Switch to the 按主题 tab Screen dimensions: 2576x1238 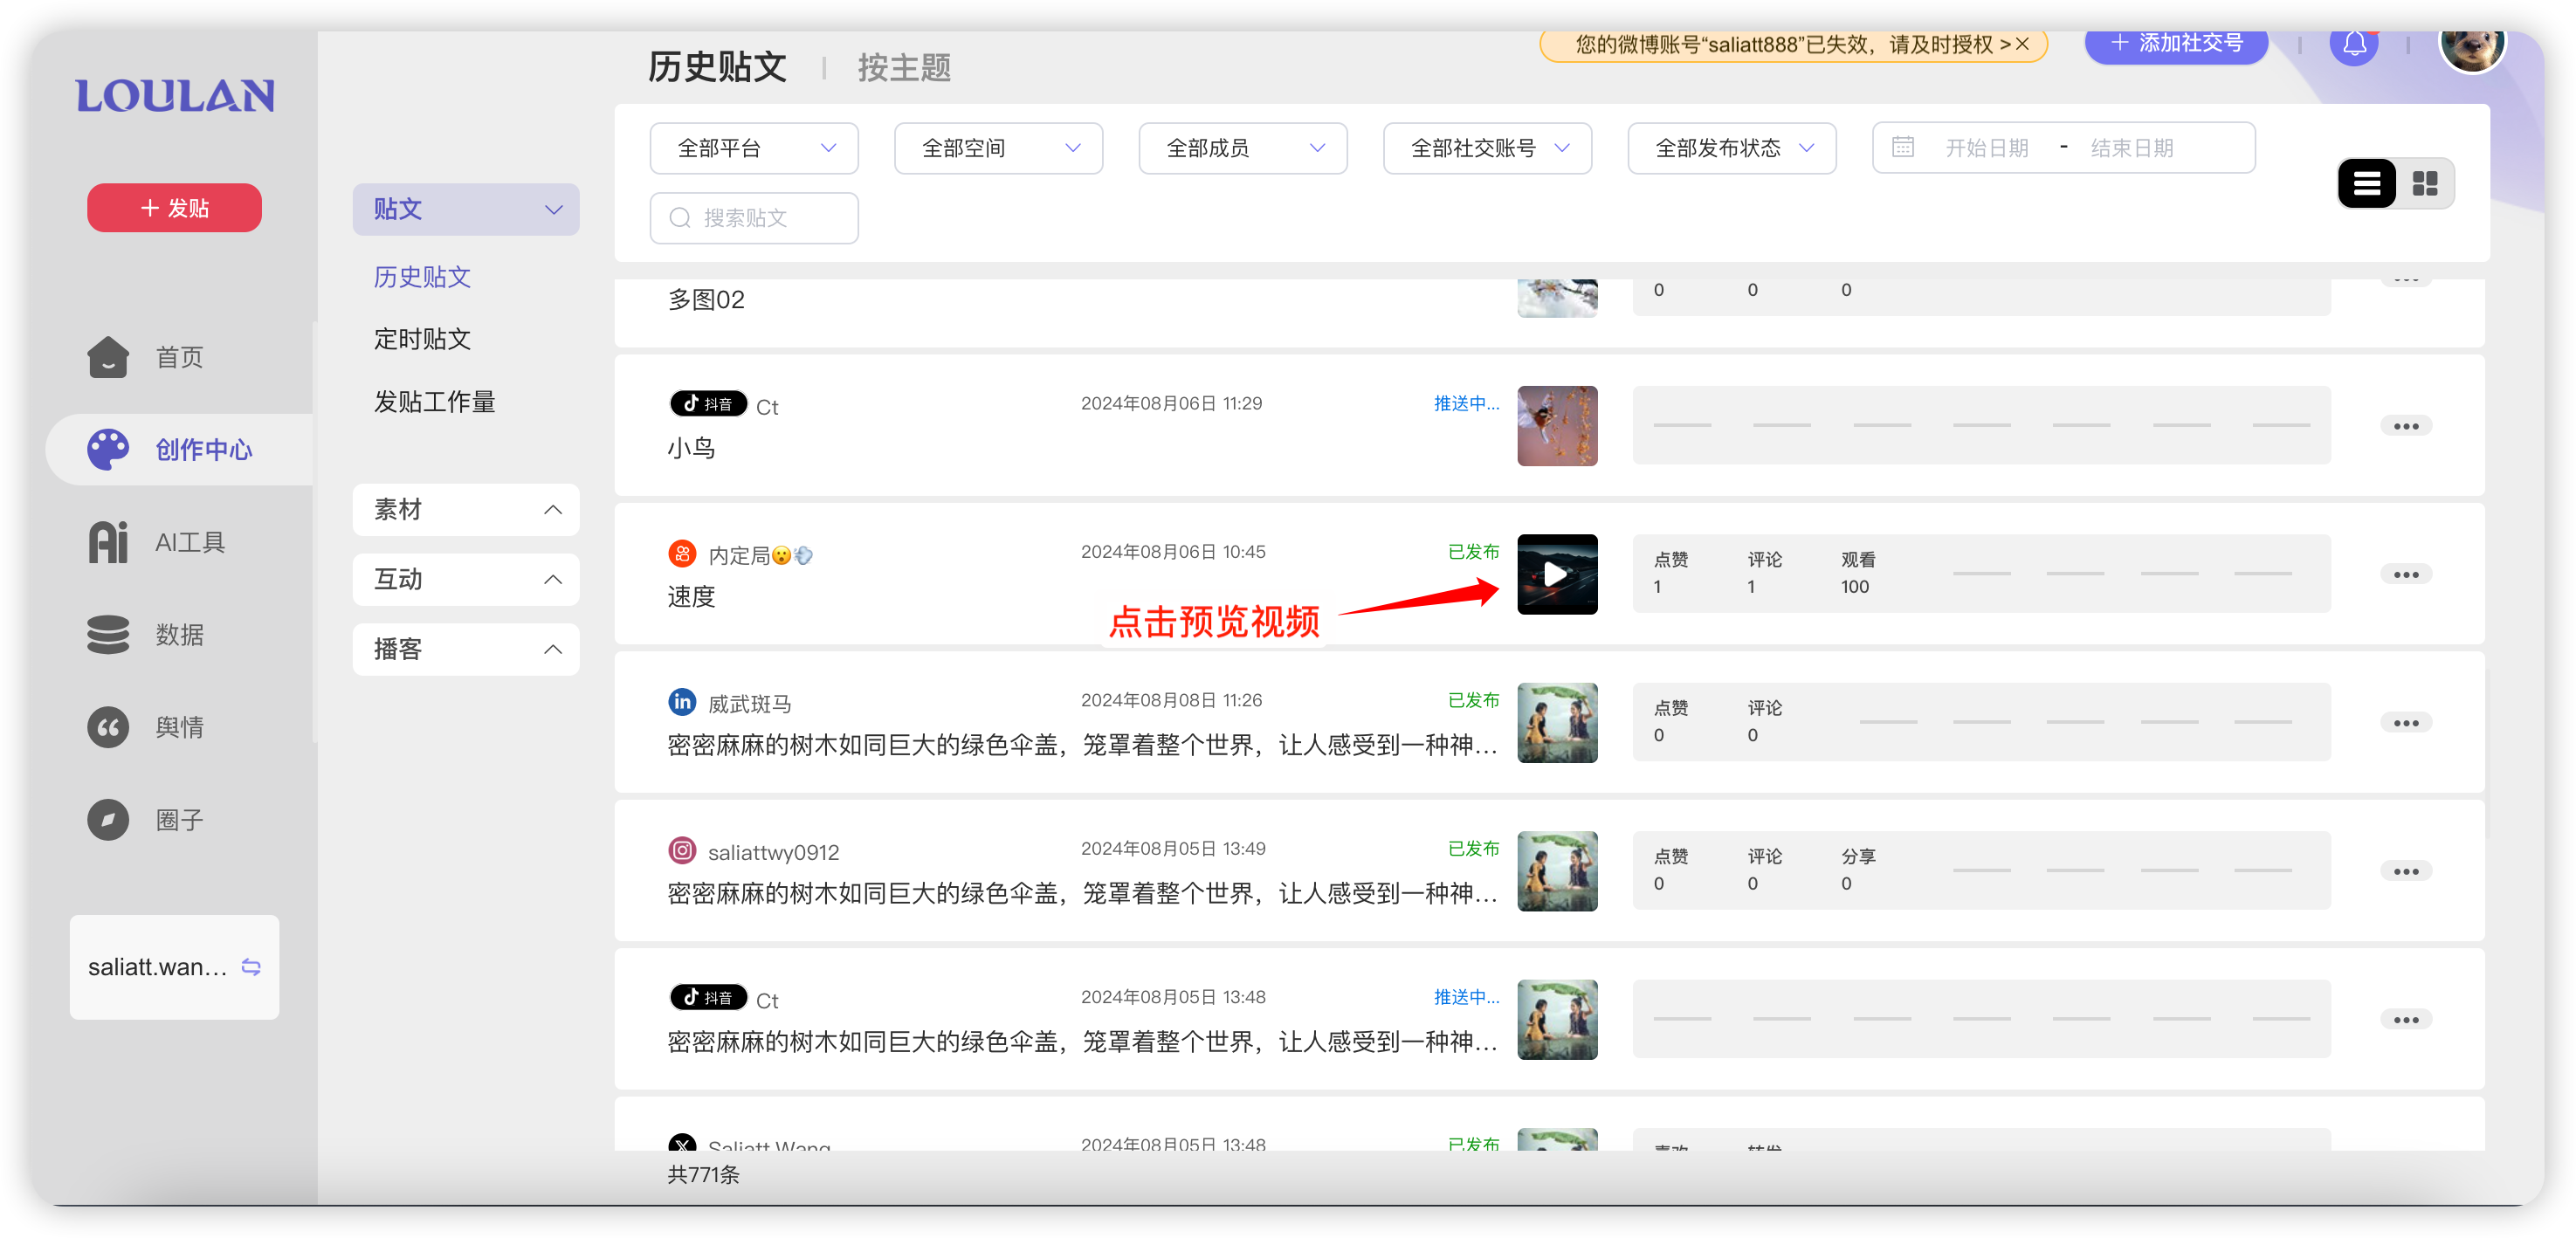[x=904, y=68]
